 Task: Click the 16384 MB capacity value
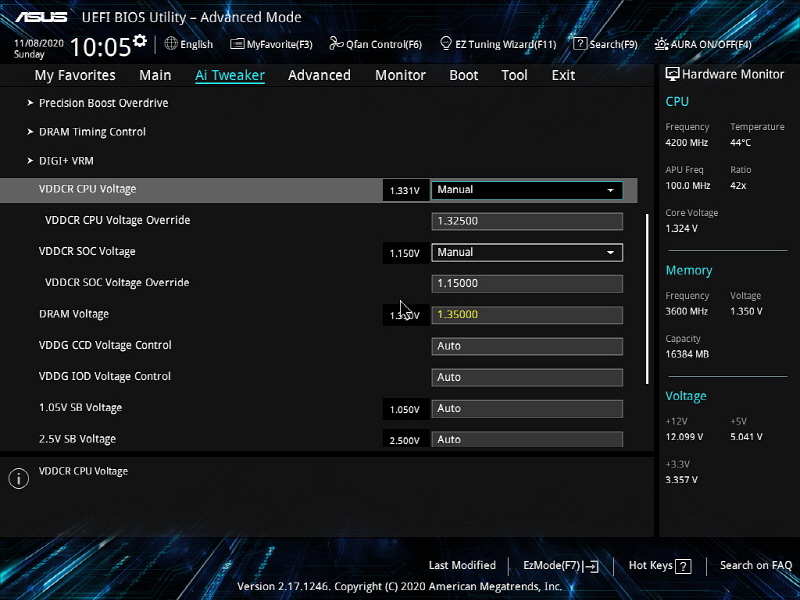[x=687, y=354]
